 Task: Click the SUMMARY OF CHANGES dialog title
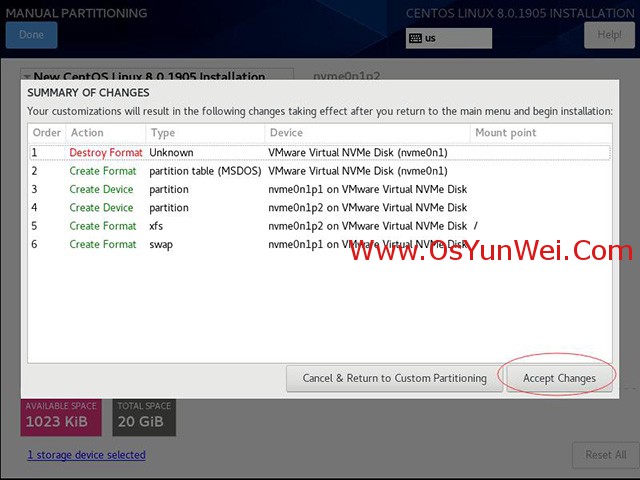[88, 93]
